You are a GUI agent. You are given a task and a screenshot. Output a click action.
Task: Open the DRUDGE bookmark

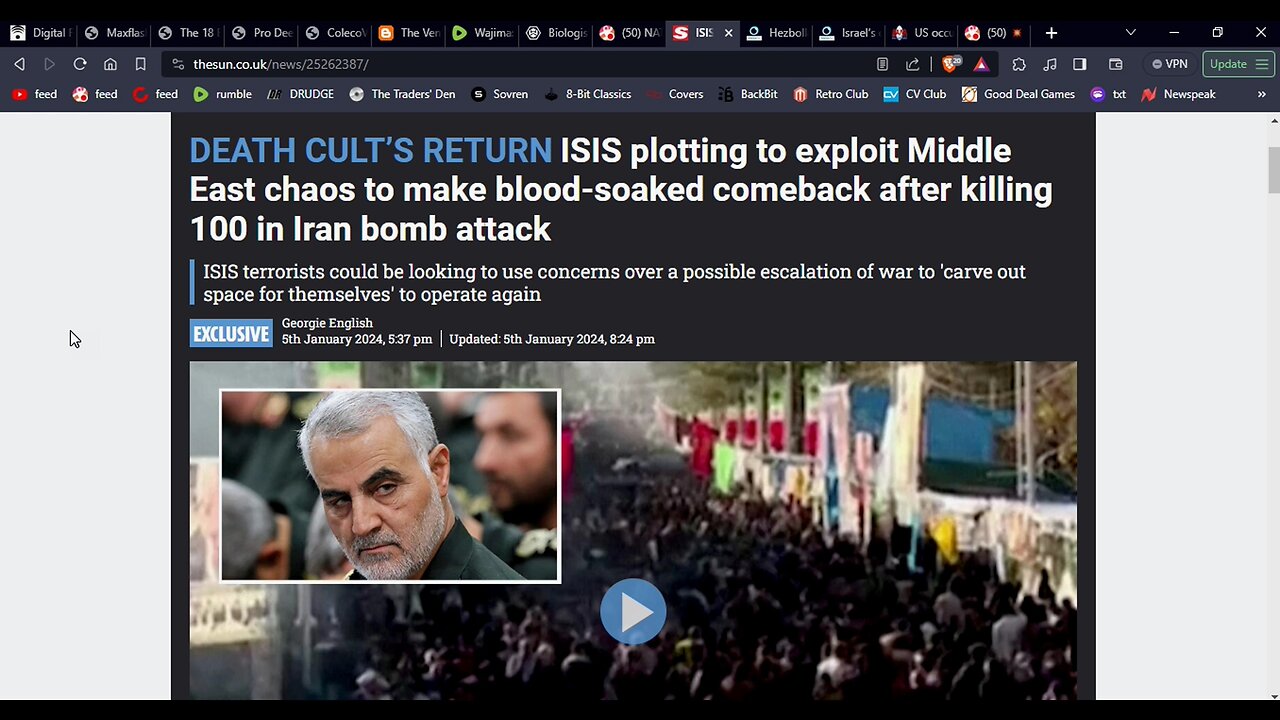[x=300, y=94]
